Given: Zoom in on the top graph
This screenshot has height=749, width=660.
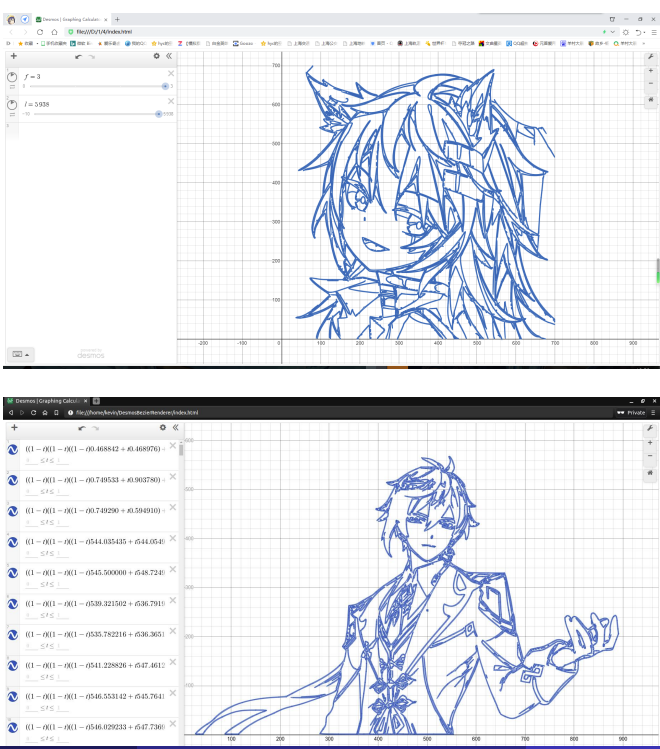Looking at the screenshot, I should tap(650, 71).
